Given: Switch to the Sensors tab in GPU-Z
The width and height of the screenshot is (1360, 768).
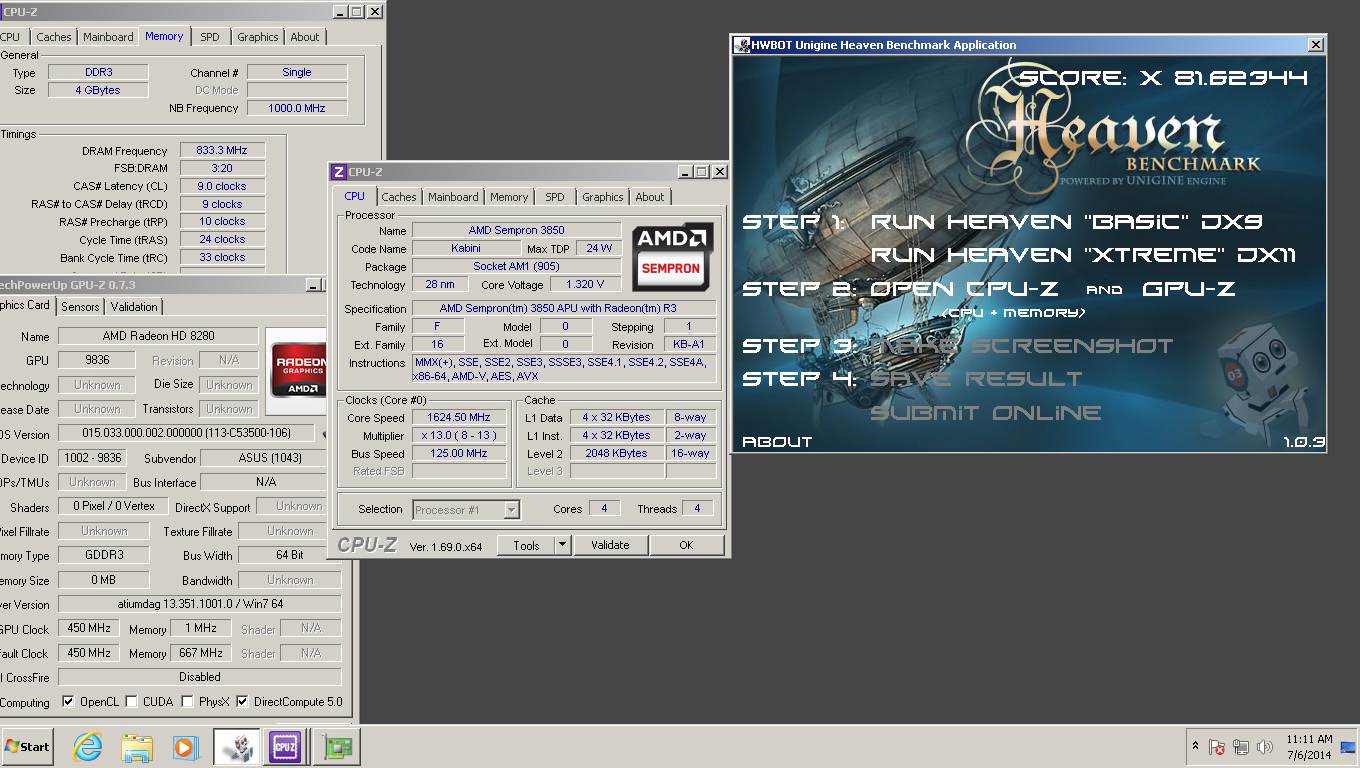Looking at the screenshot, I should pyautogui.click(x=80, y=307).
